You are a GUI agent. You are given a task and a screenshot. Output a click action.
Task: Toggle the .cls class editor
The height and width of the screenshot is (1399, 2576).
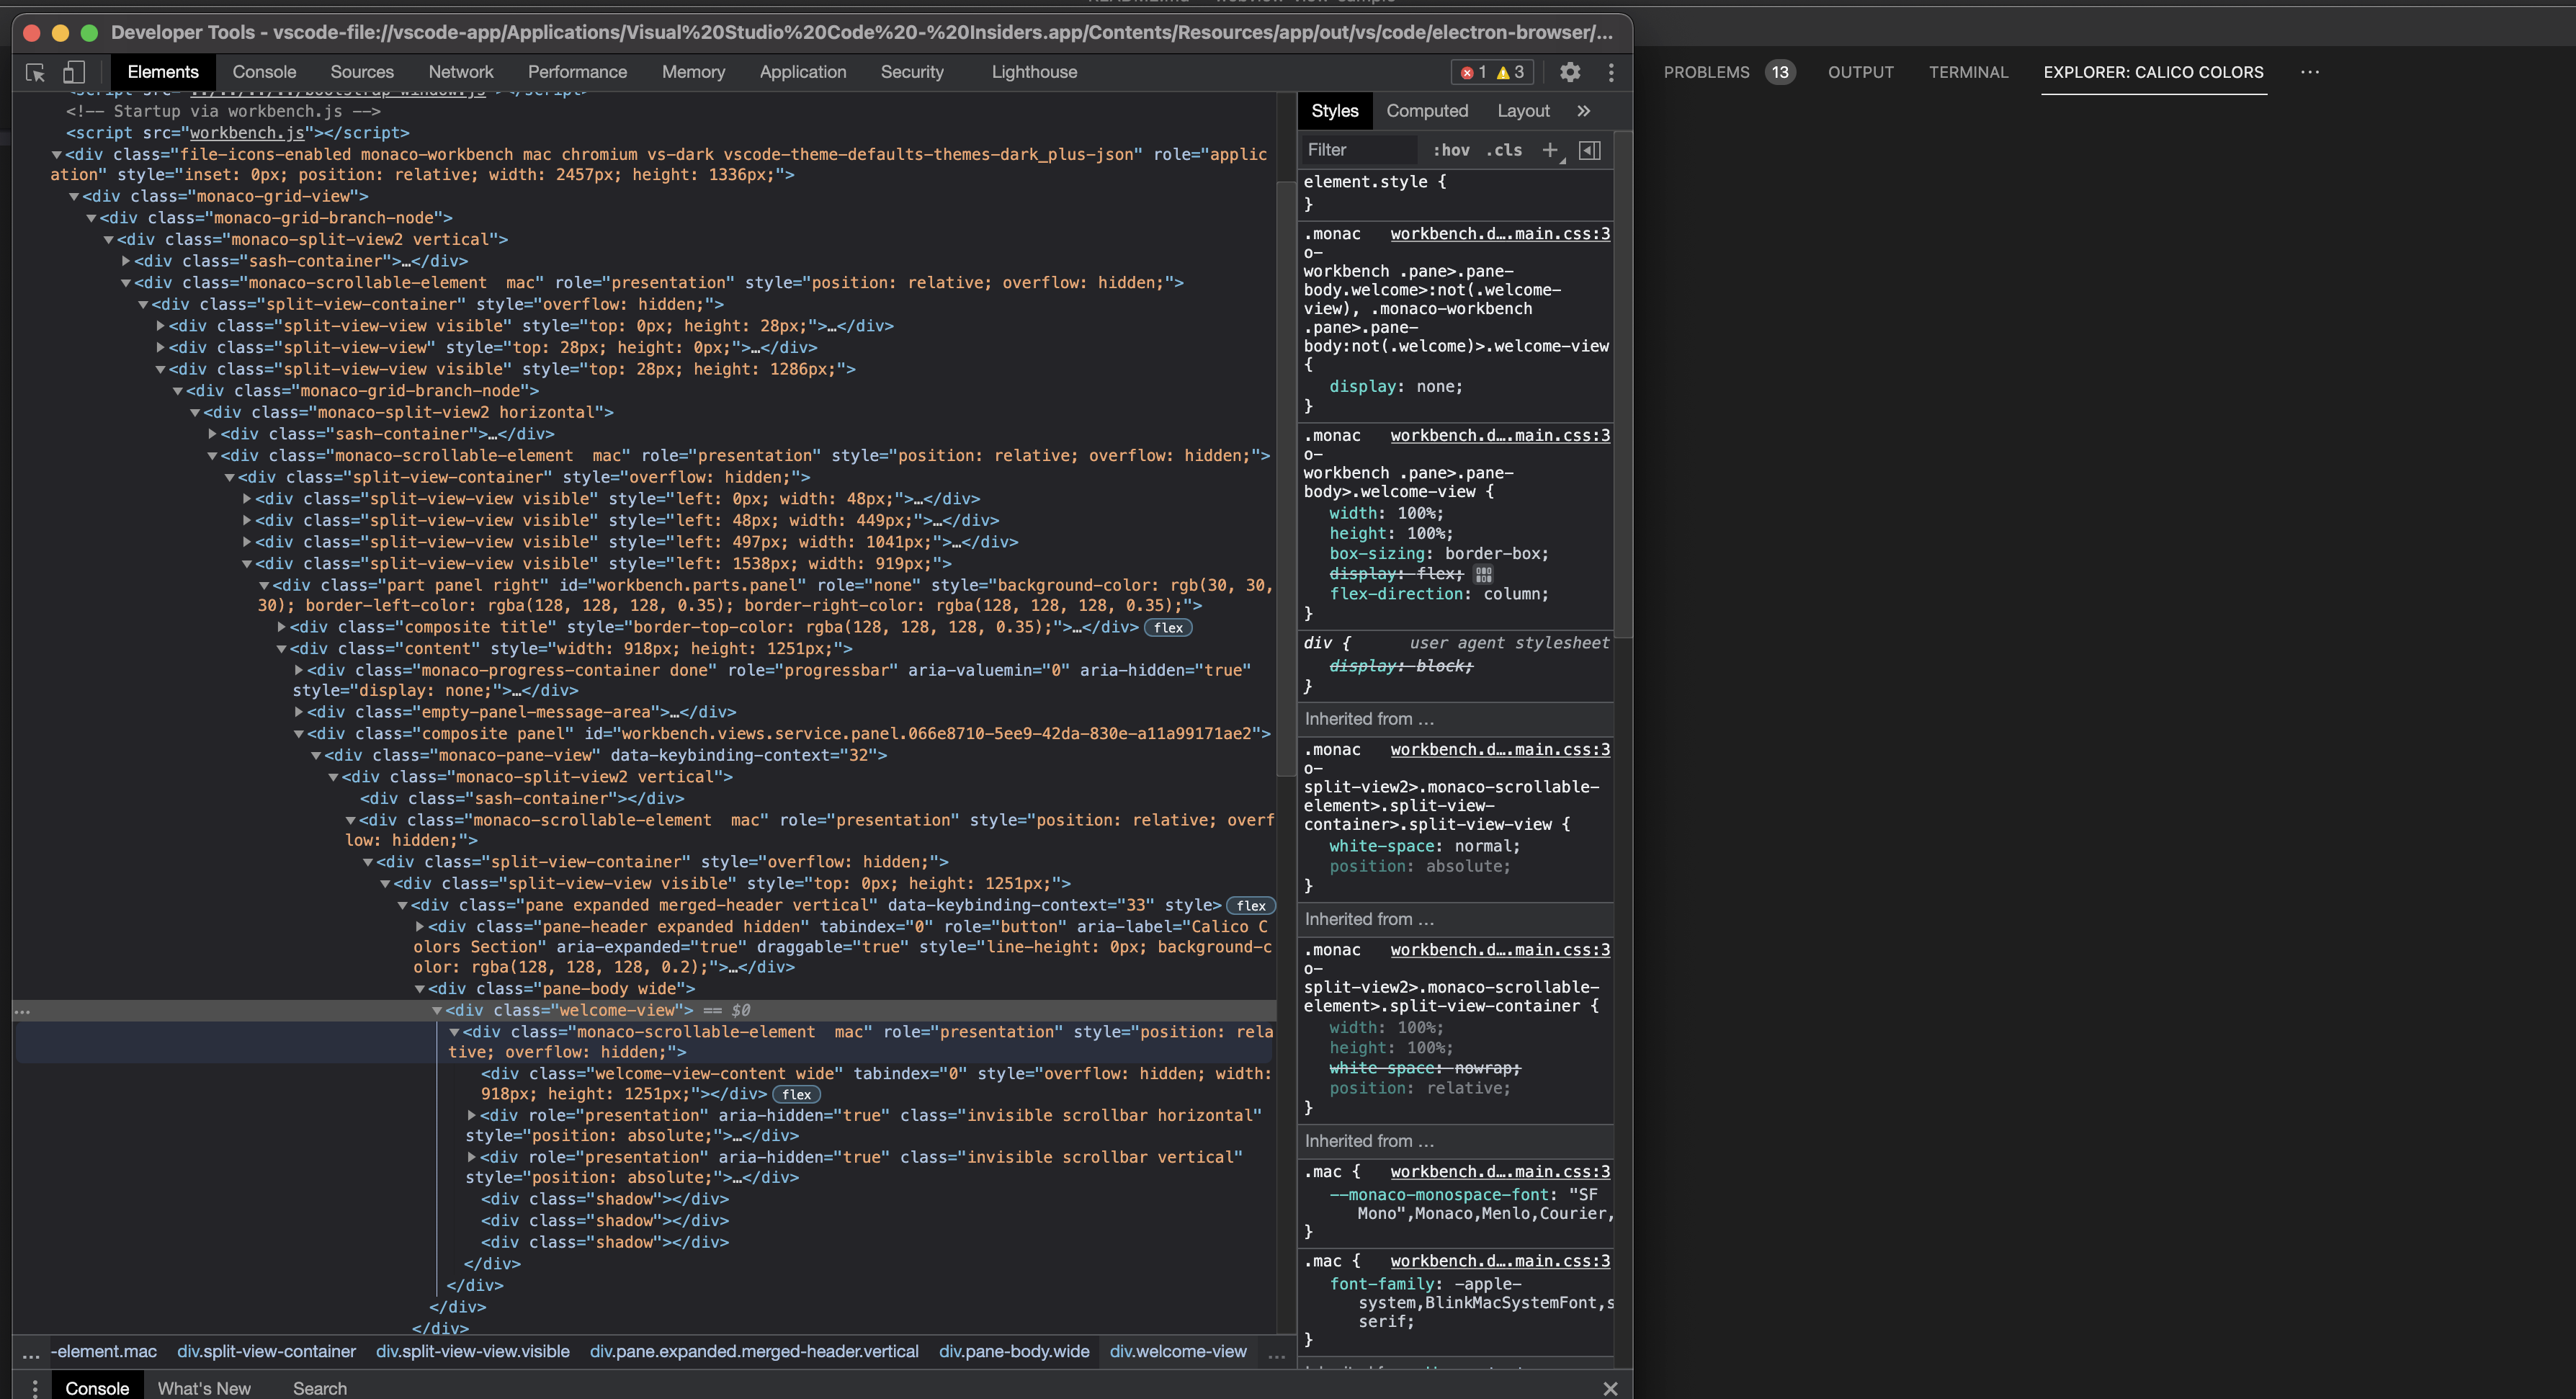1504,150
